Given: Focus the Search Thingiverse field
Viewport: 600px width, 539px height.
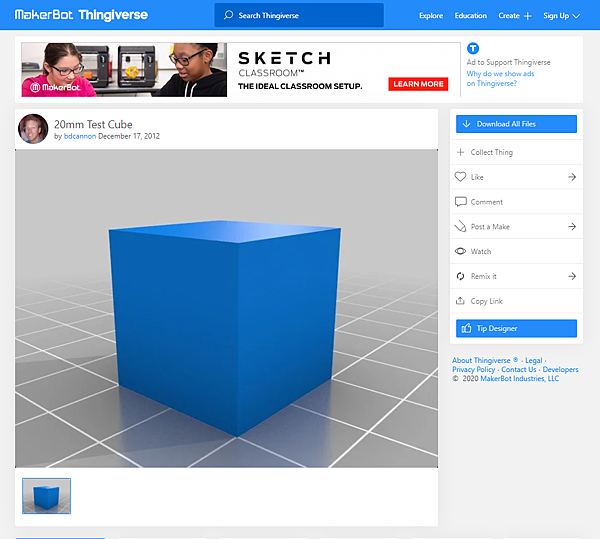Looking at the screenshot, I should [x=299, y=15].
